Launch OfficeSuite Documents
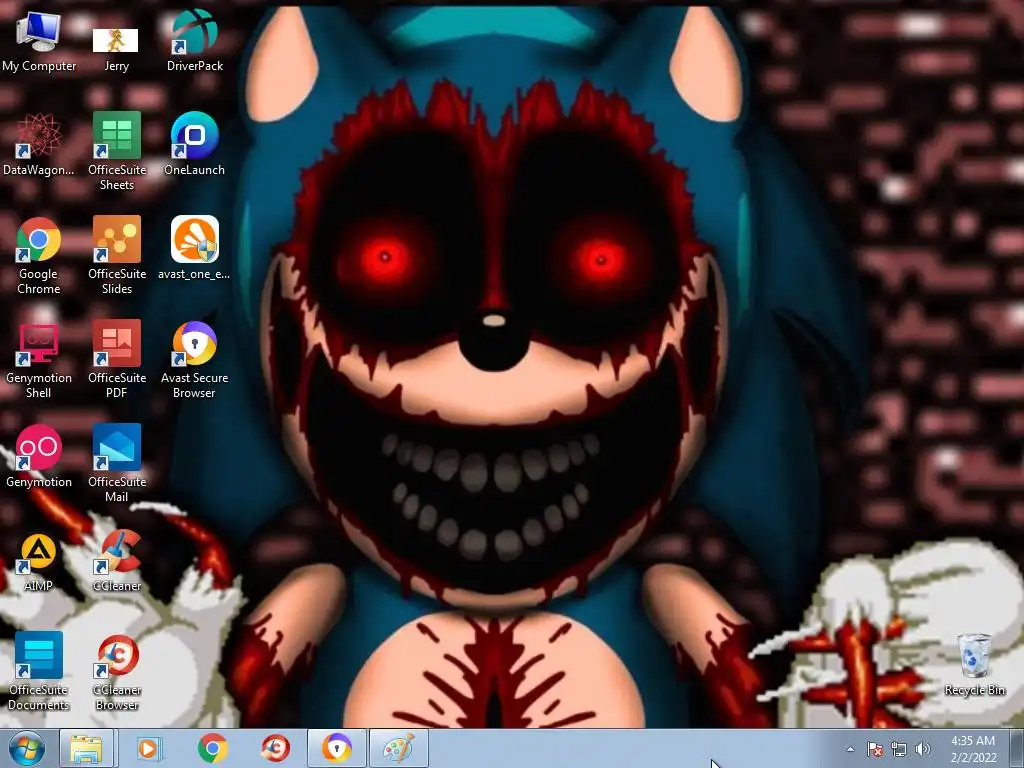Viewport: 1024px width, 768px height. click(x=39, y=671)
